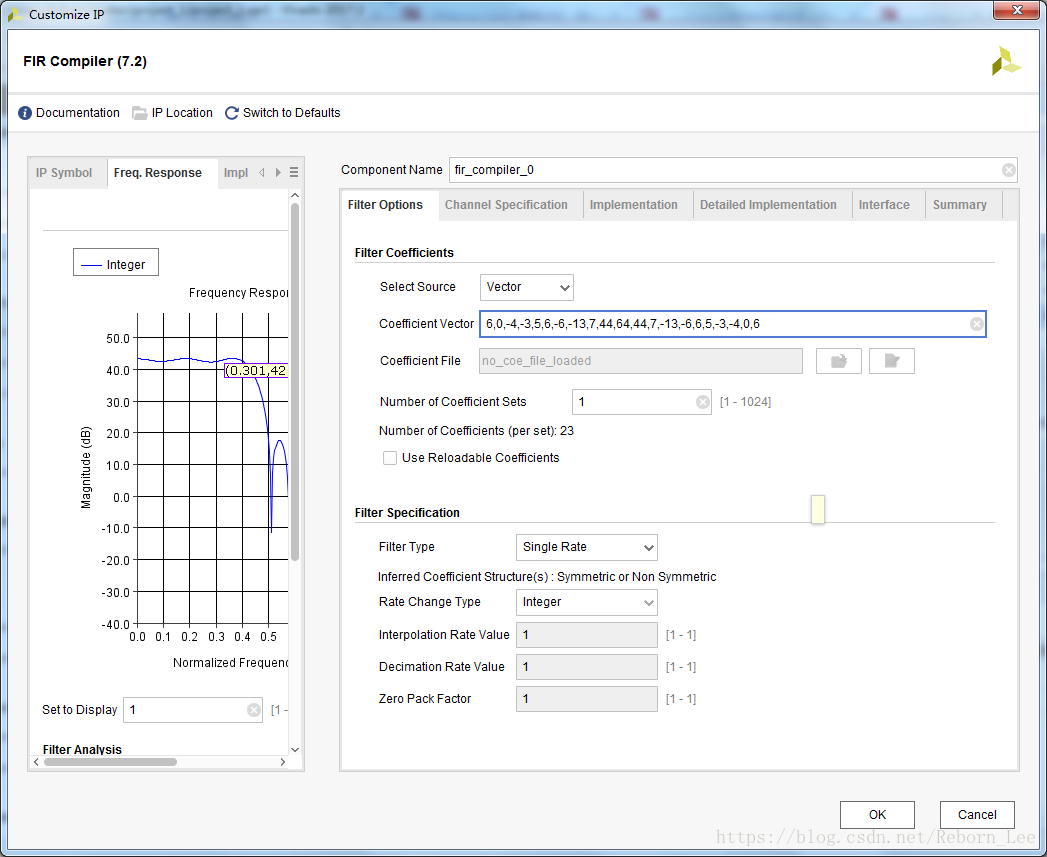The height and width of the screenshot is (857, 1047).
Task: Click the Filter Analysis heading
Action: (82, 749)
